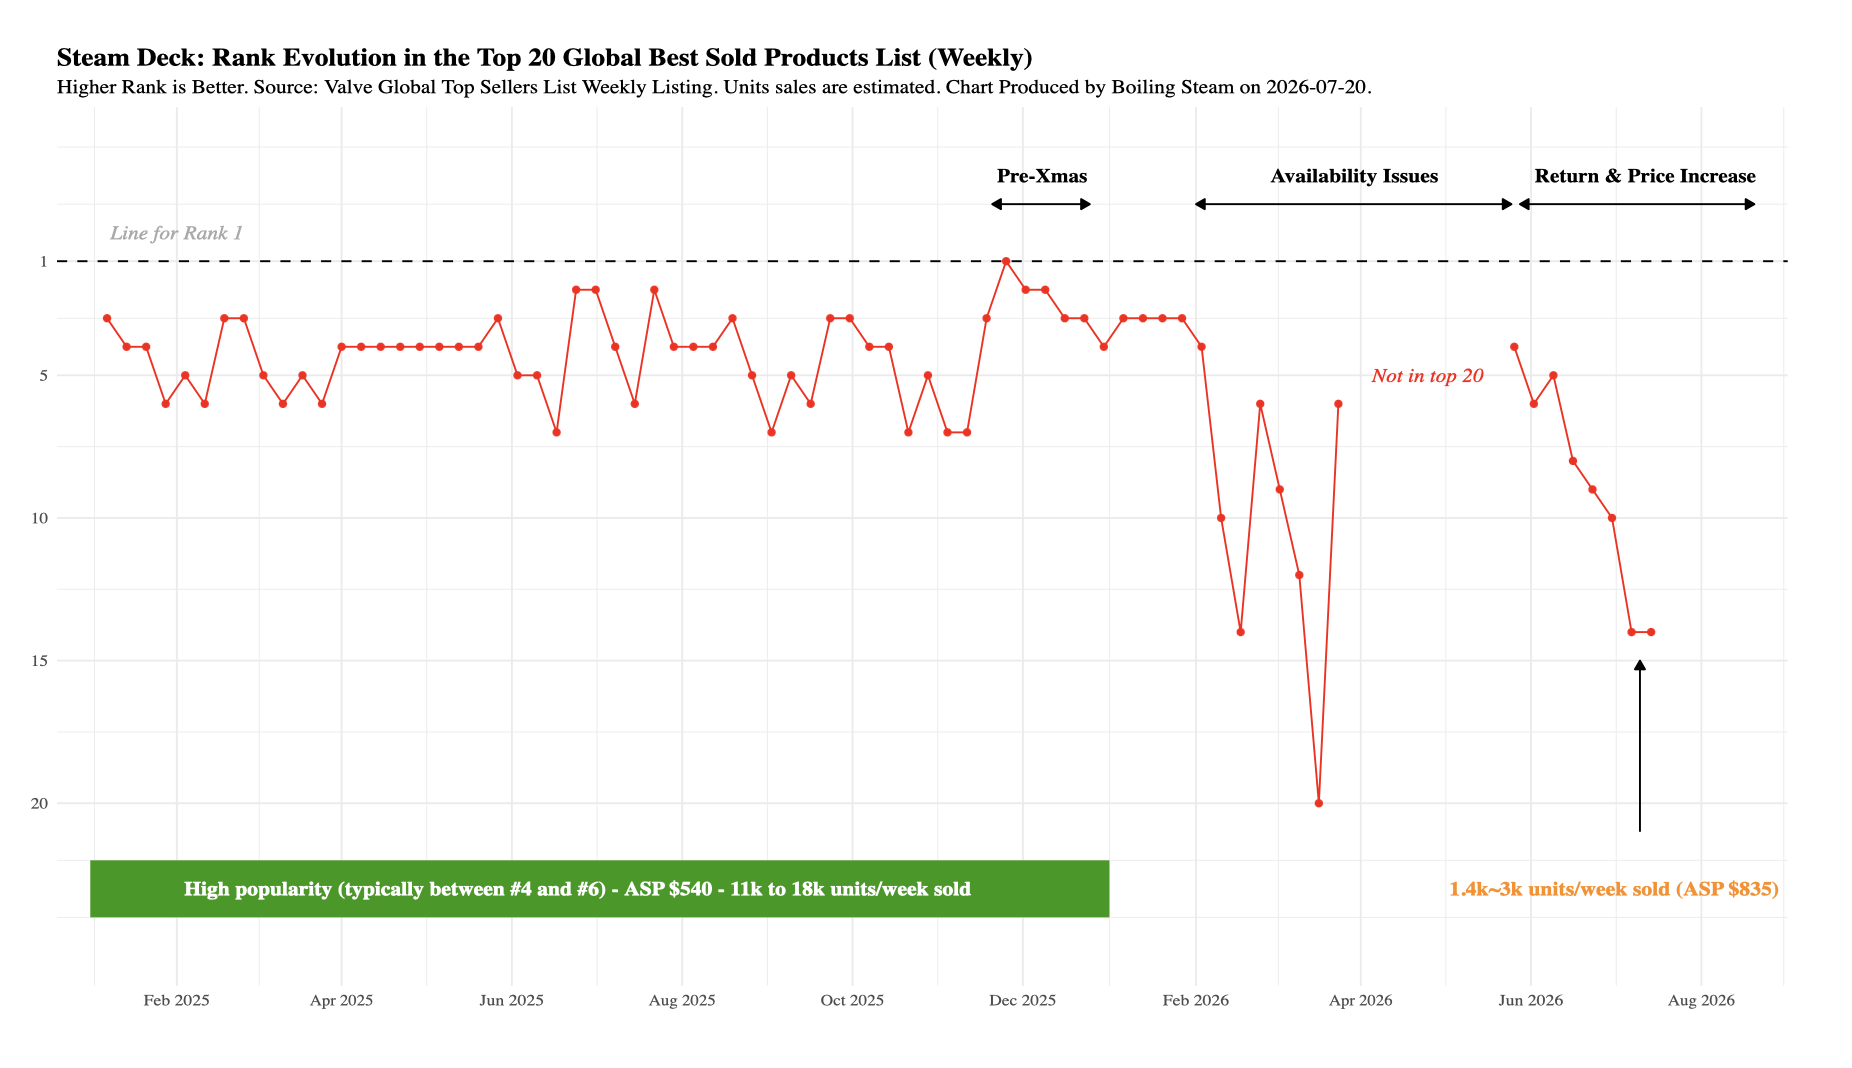Viewport: 1852px width, 1068px height.
Task: Click the green High popularity banner
Action: tap(599, 888)
